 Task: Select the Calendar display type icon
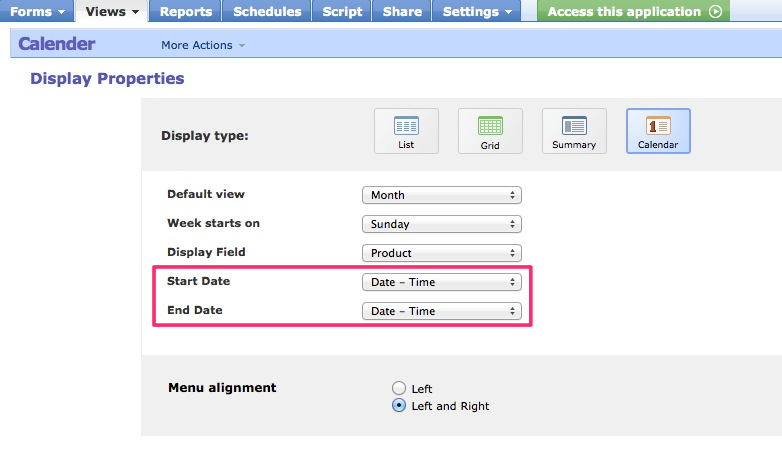tap(658, 131)
